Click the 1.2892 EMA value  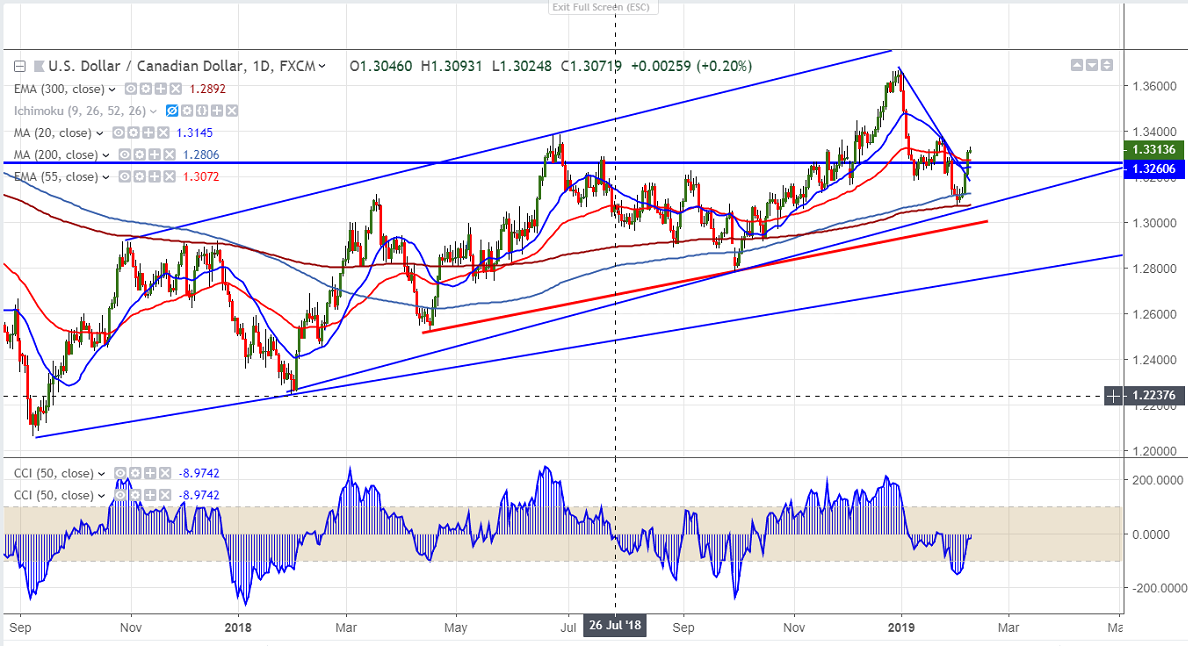pos(208,89)
